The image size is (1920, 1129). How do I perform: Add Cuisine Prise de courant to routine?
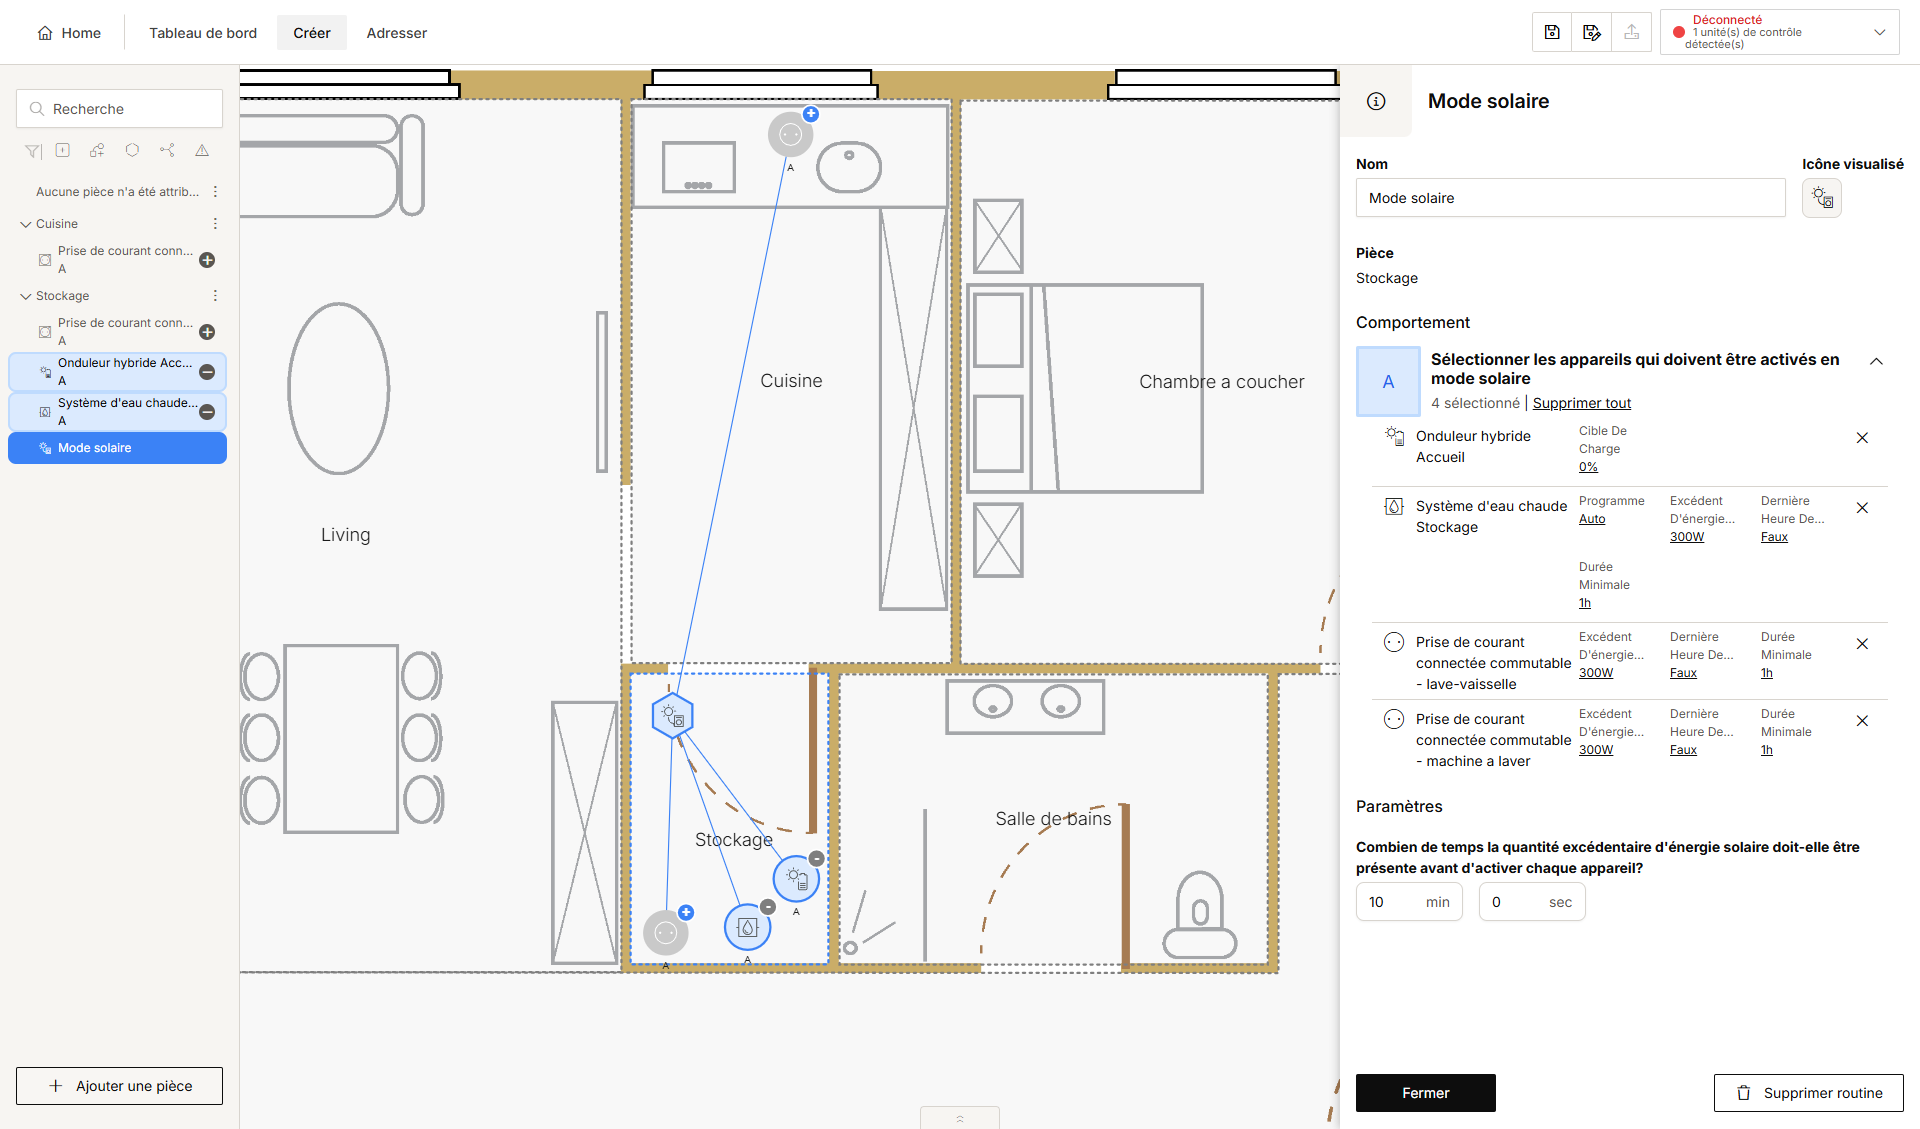(x=207, y=260)
